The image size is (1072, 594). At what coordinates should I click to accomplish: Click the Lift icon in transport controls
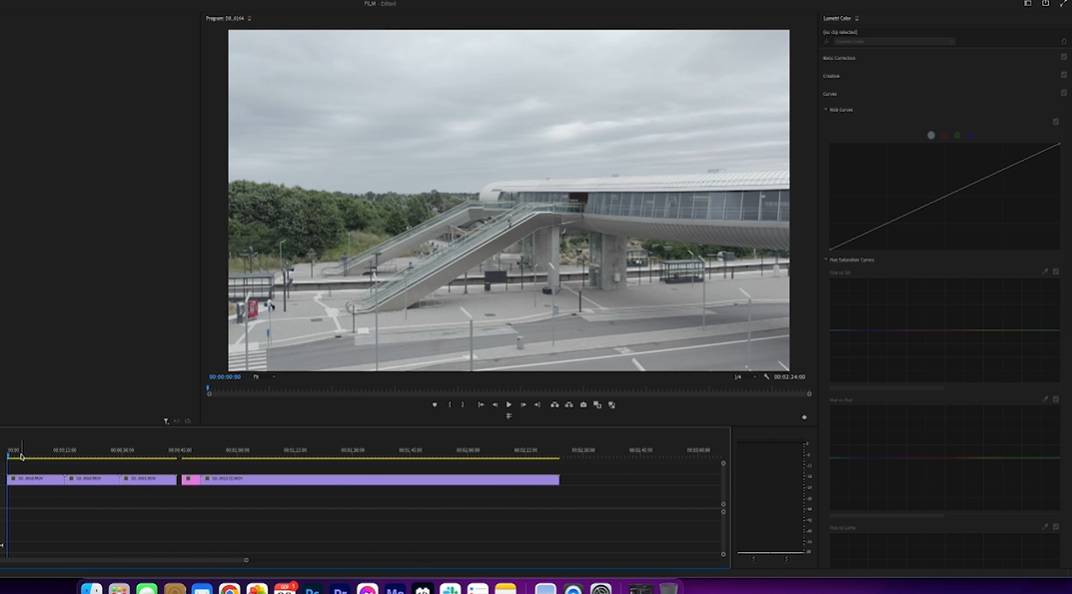(554, 405)
